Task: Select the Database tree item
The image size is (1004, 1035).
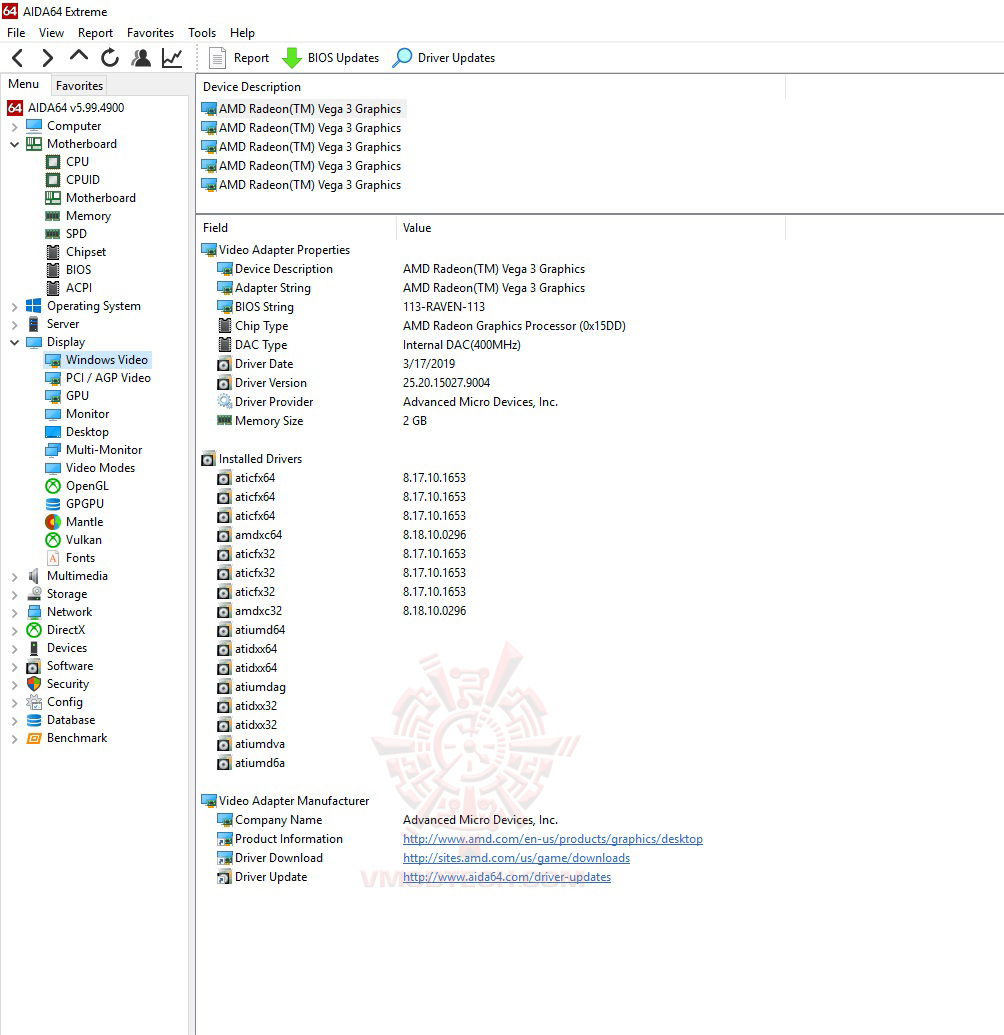Action: pyautogui.click(x=71, y=720)
